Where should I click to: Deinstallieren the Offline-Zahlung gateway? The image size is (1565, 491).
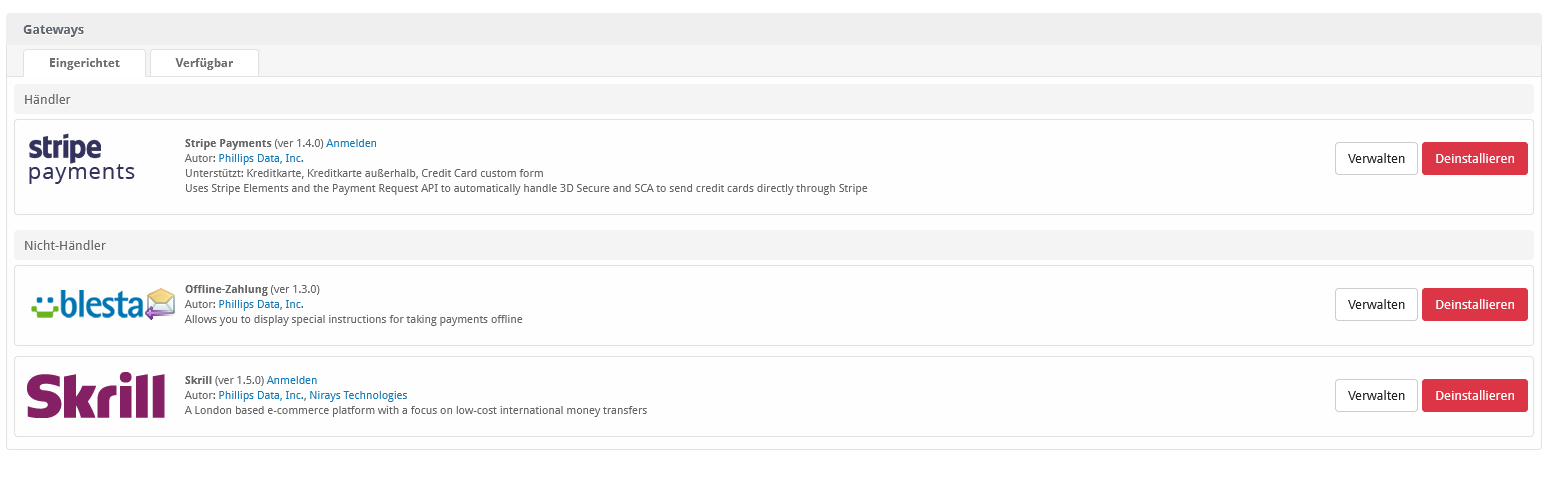(1474, 305)
